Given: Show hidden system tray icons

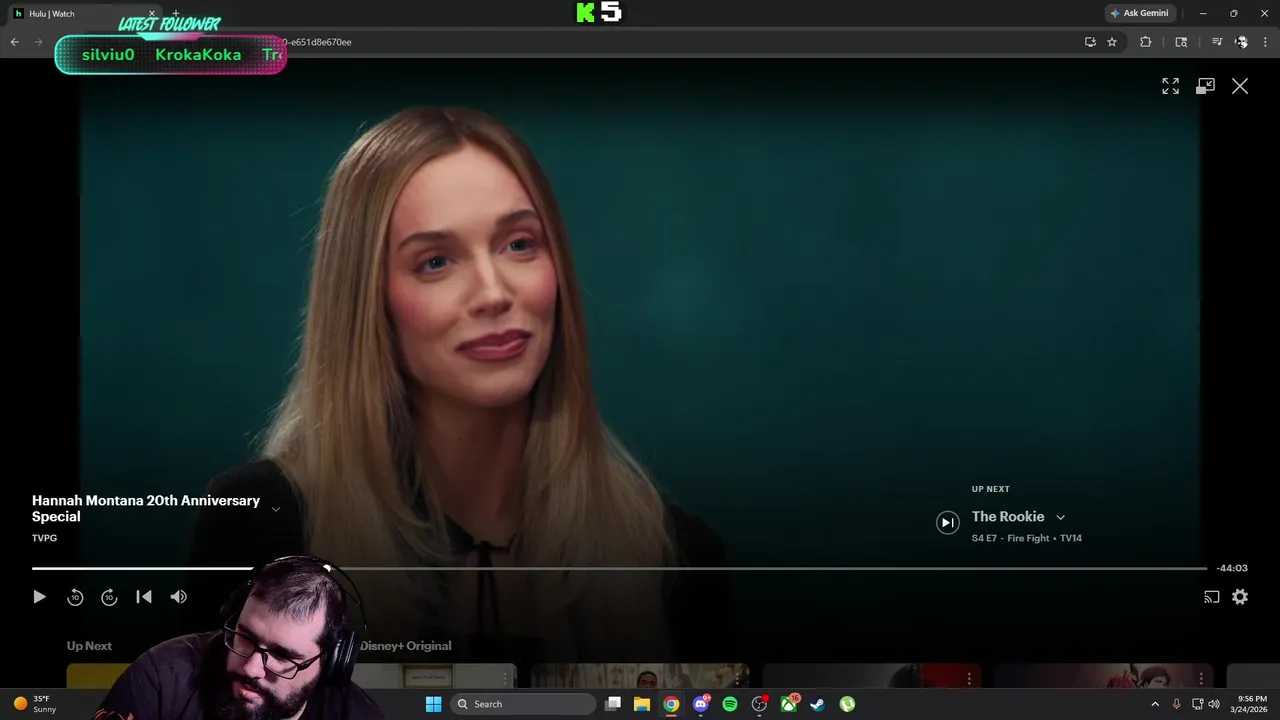Looking at the screenshot, I should coord(1155,704).
